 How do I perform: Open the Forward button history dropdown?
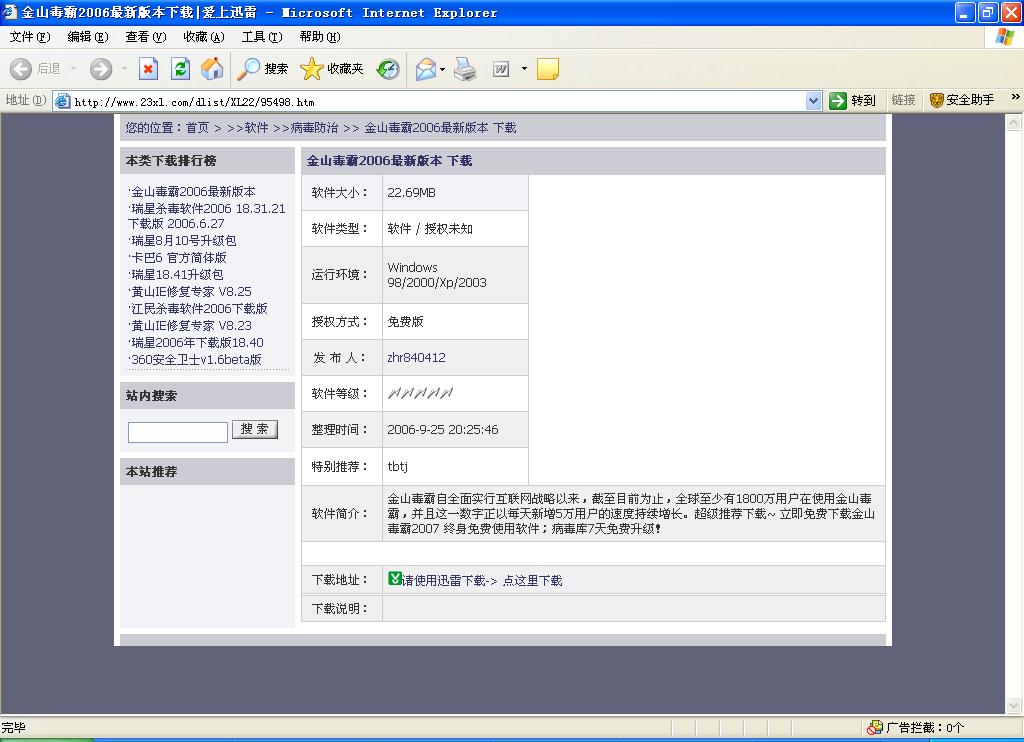tap(124, 69)
